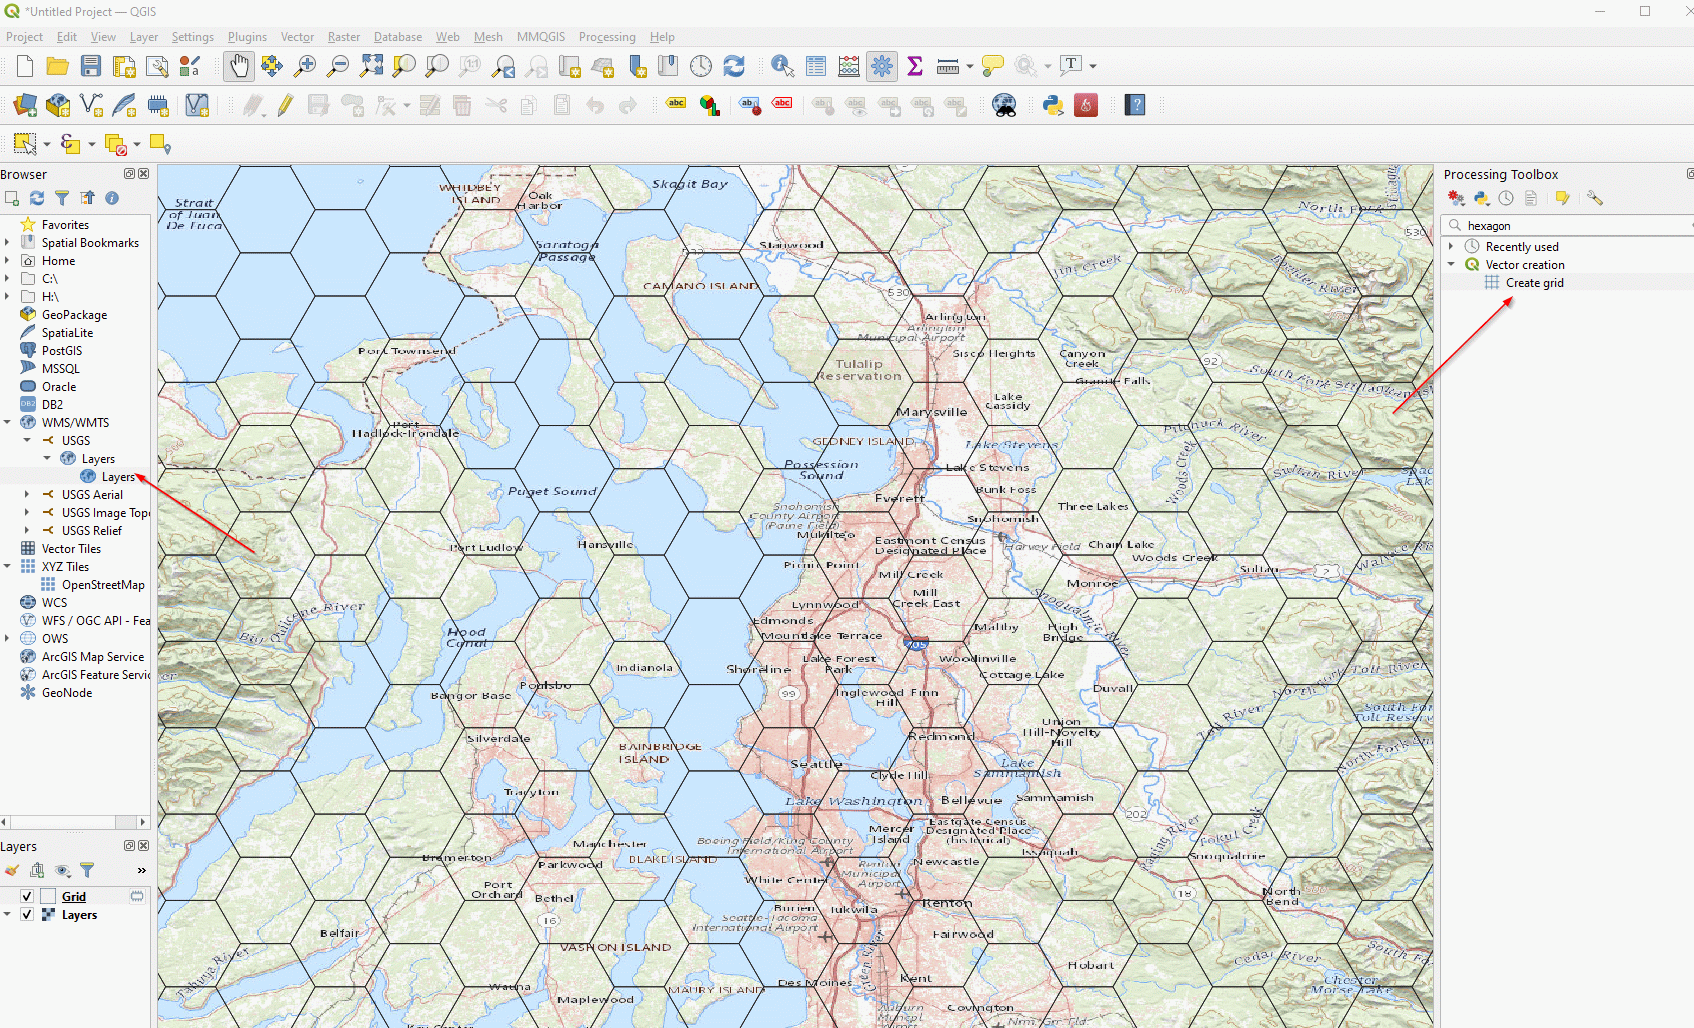Click the Zoom Full extent icon
Viewport: 1694px width, 1028px height.
(371, 66)
